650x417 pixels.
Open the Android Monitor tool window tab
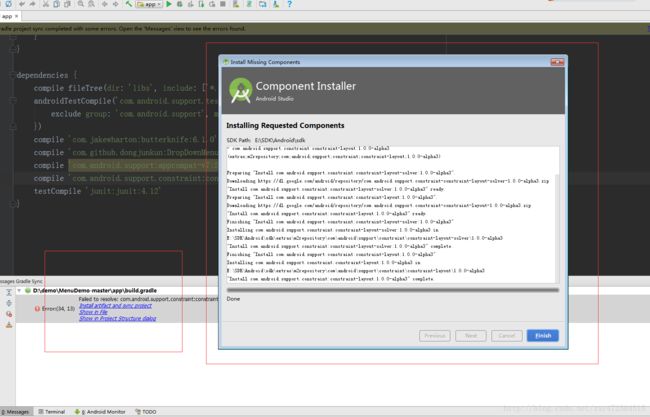click(x=100, y=412)
